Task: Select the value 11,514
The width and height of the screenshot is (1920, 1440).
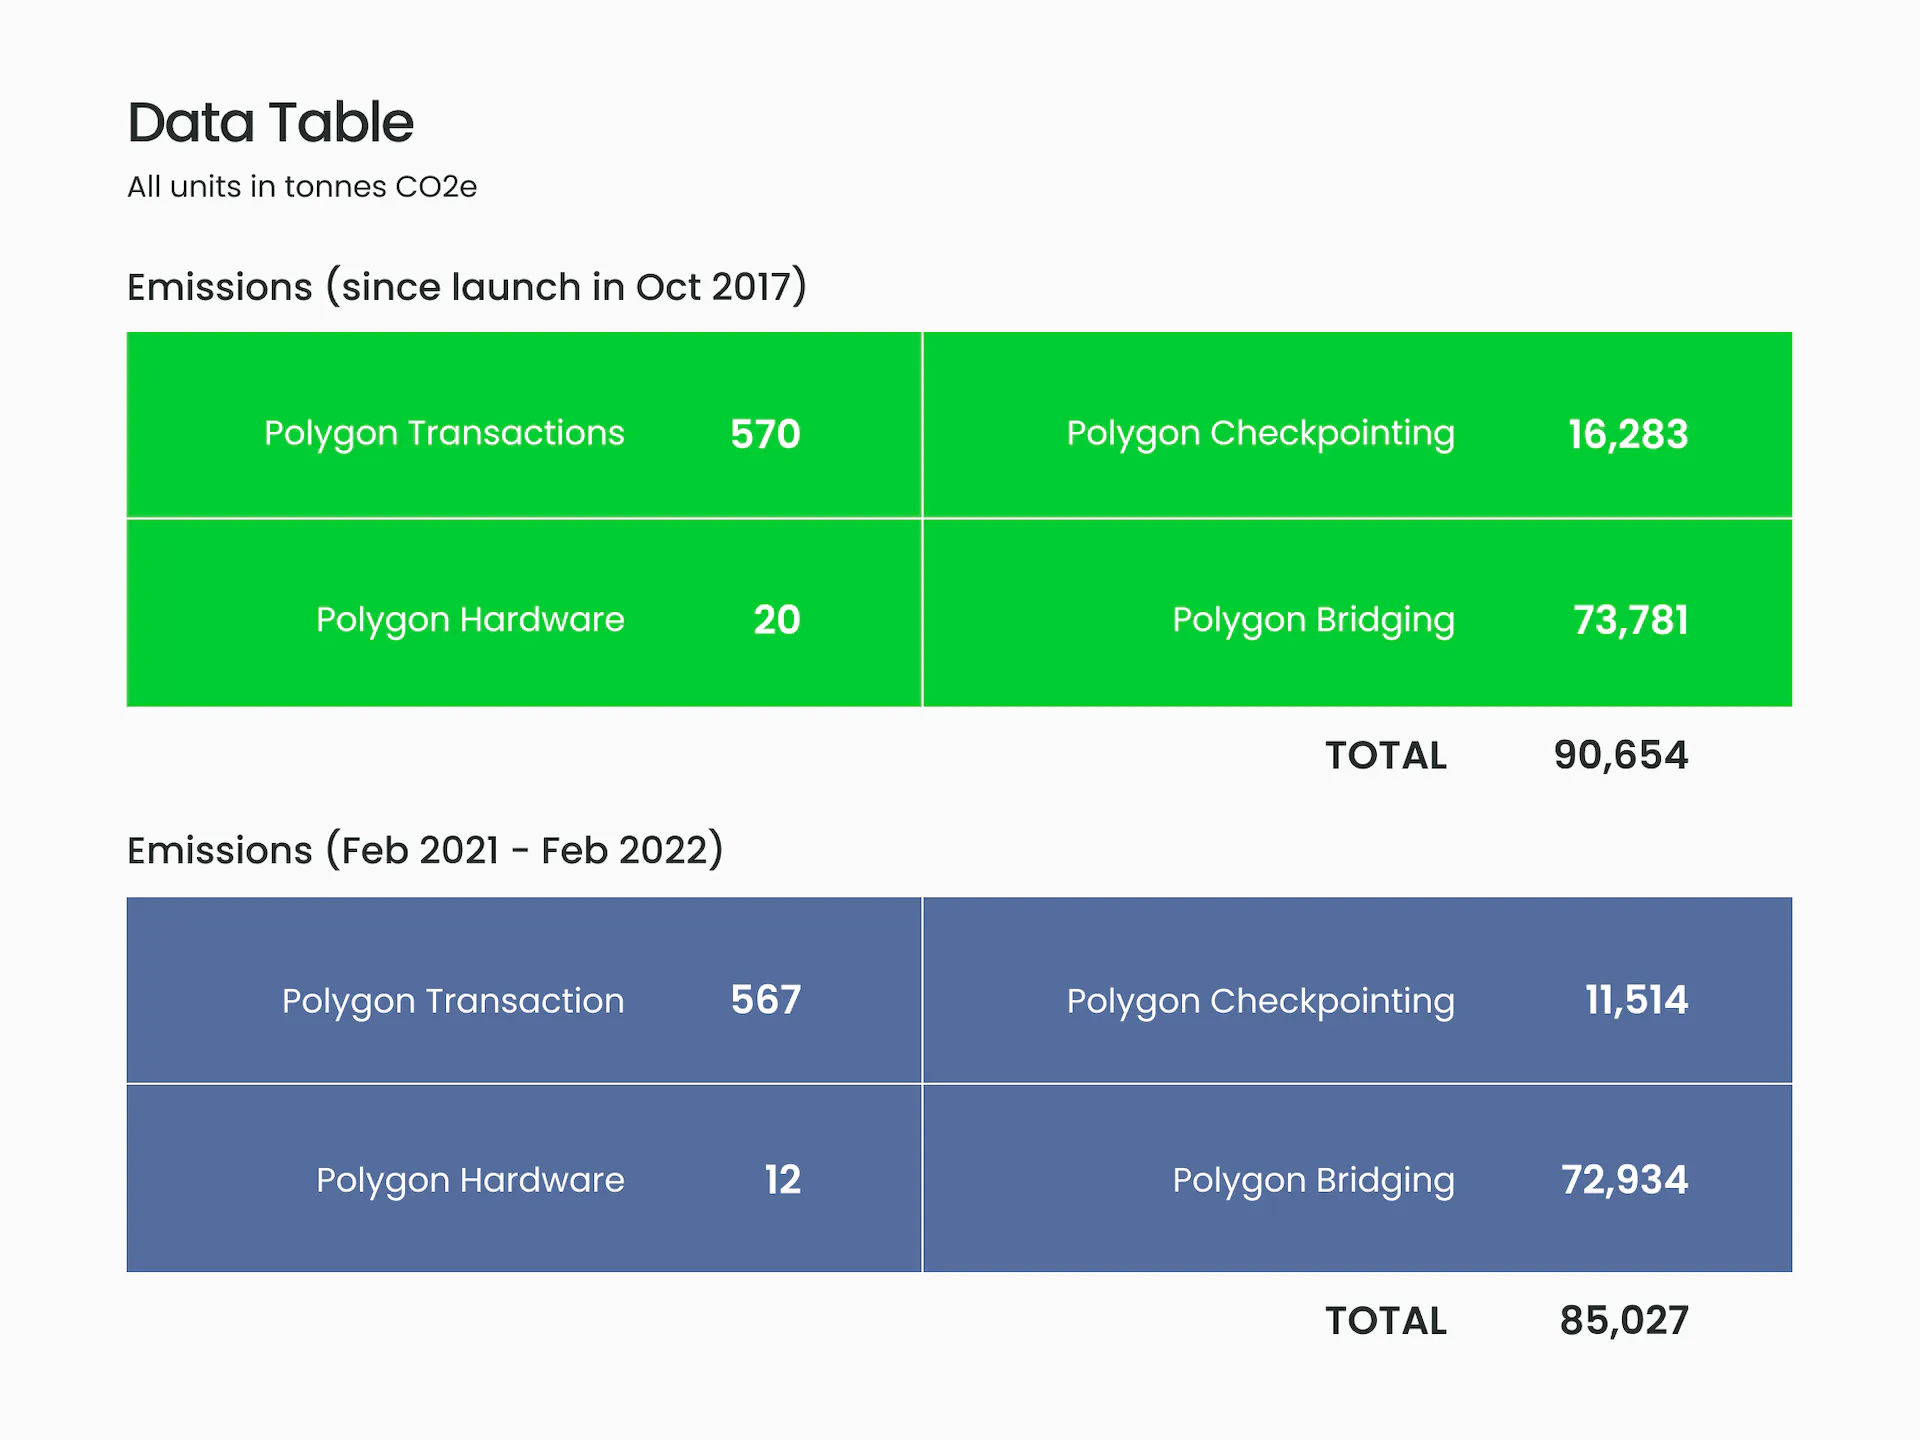Action: [x=1637, y=1000]
